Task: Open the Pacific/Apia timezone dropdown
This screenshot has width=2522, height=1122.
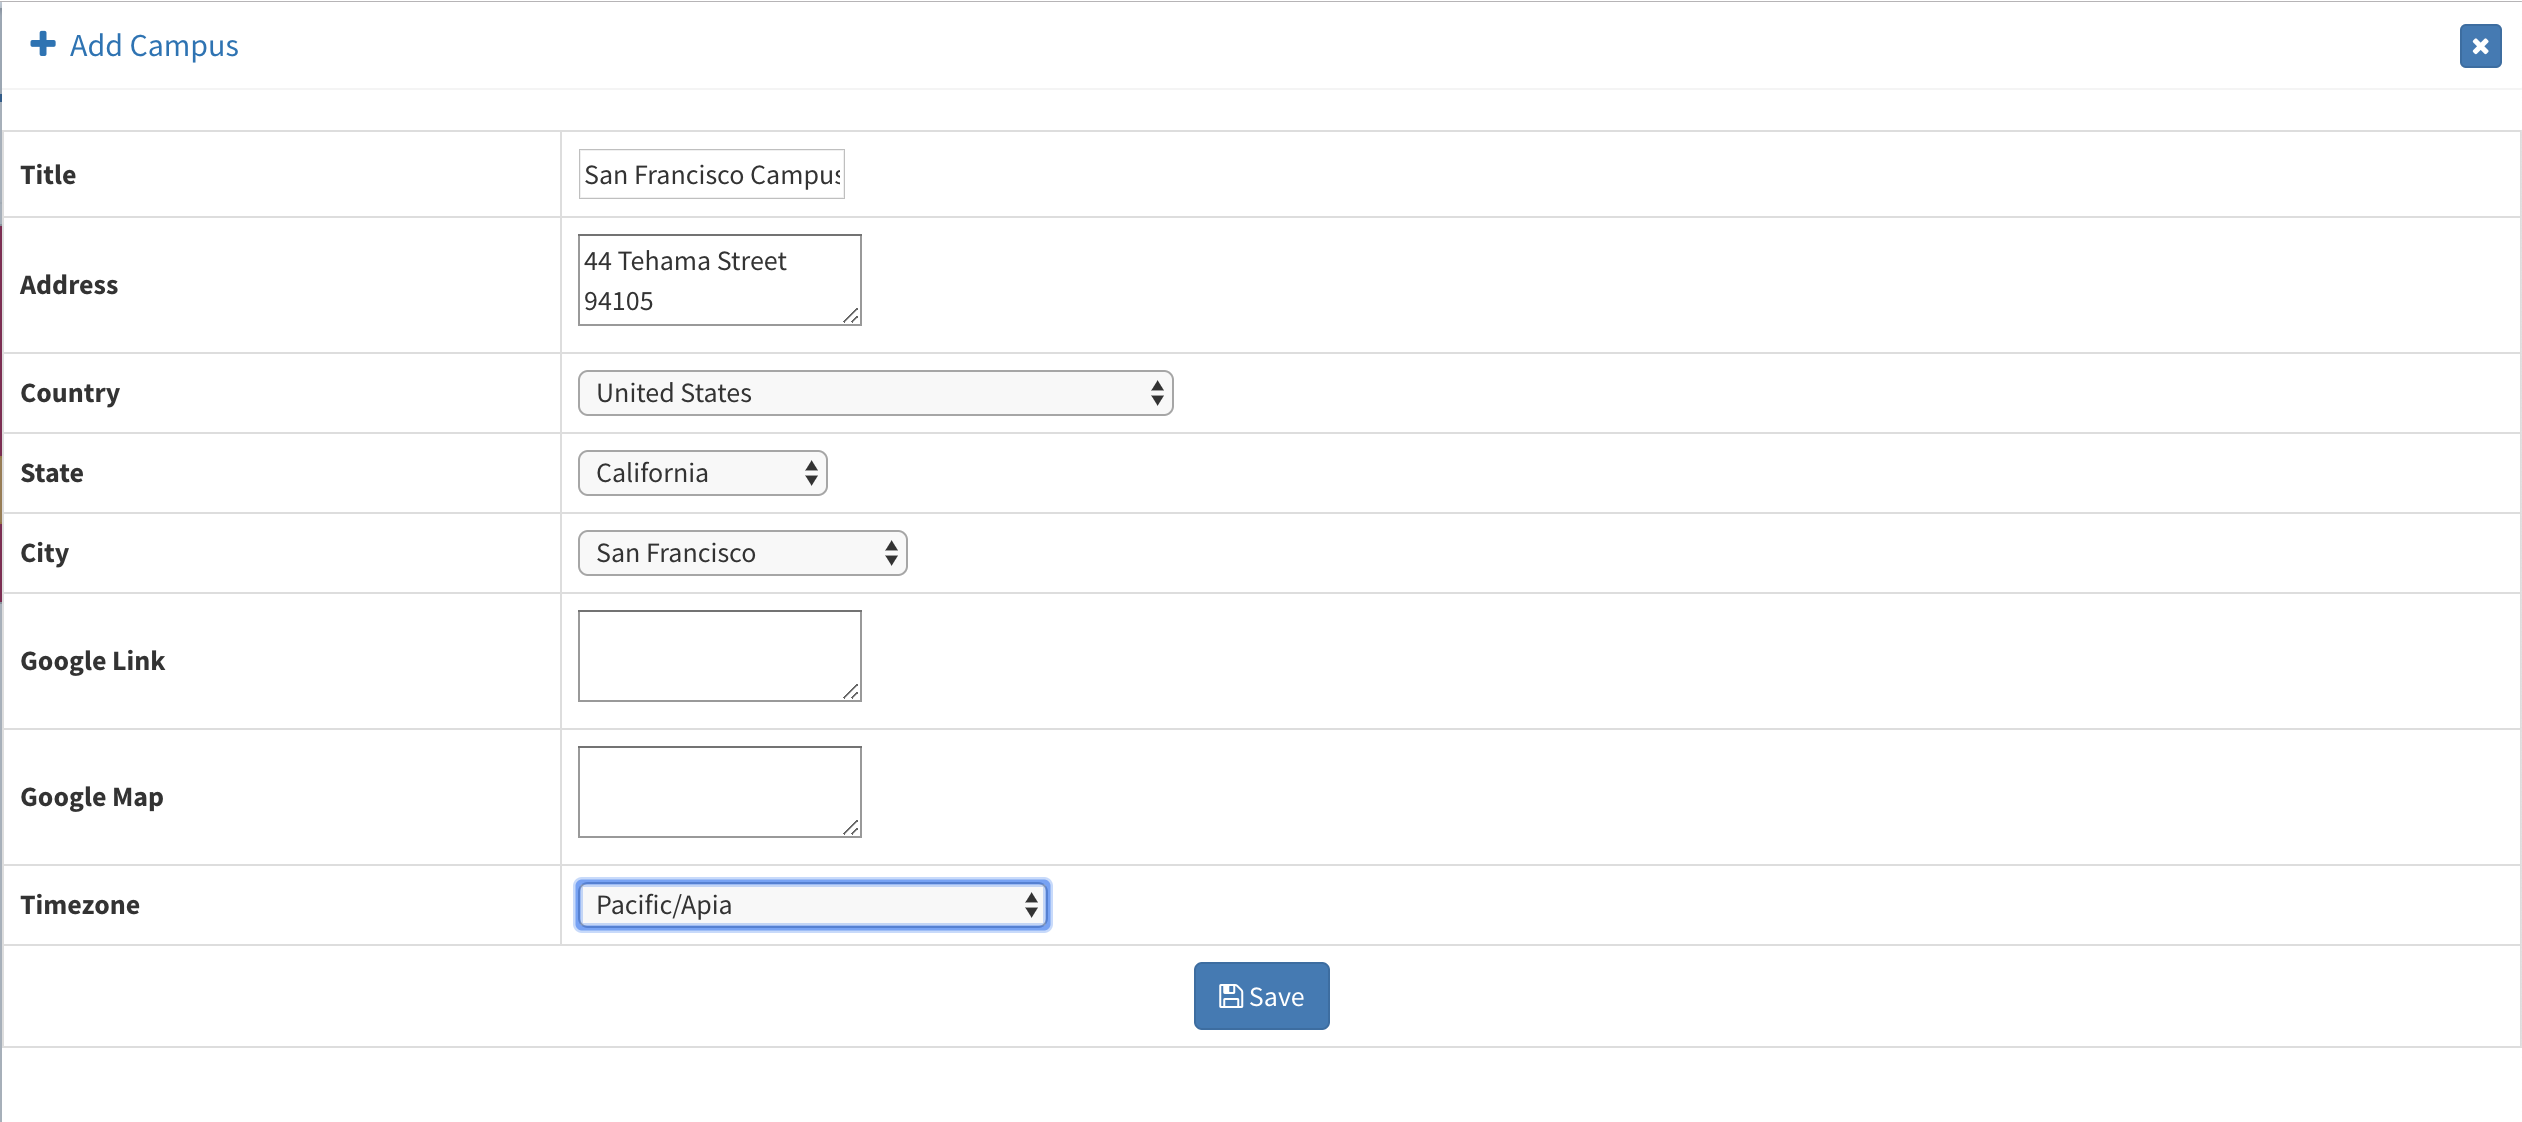Action: pos(812,905)
